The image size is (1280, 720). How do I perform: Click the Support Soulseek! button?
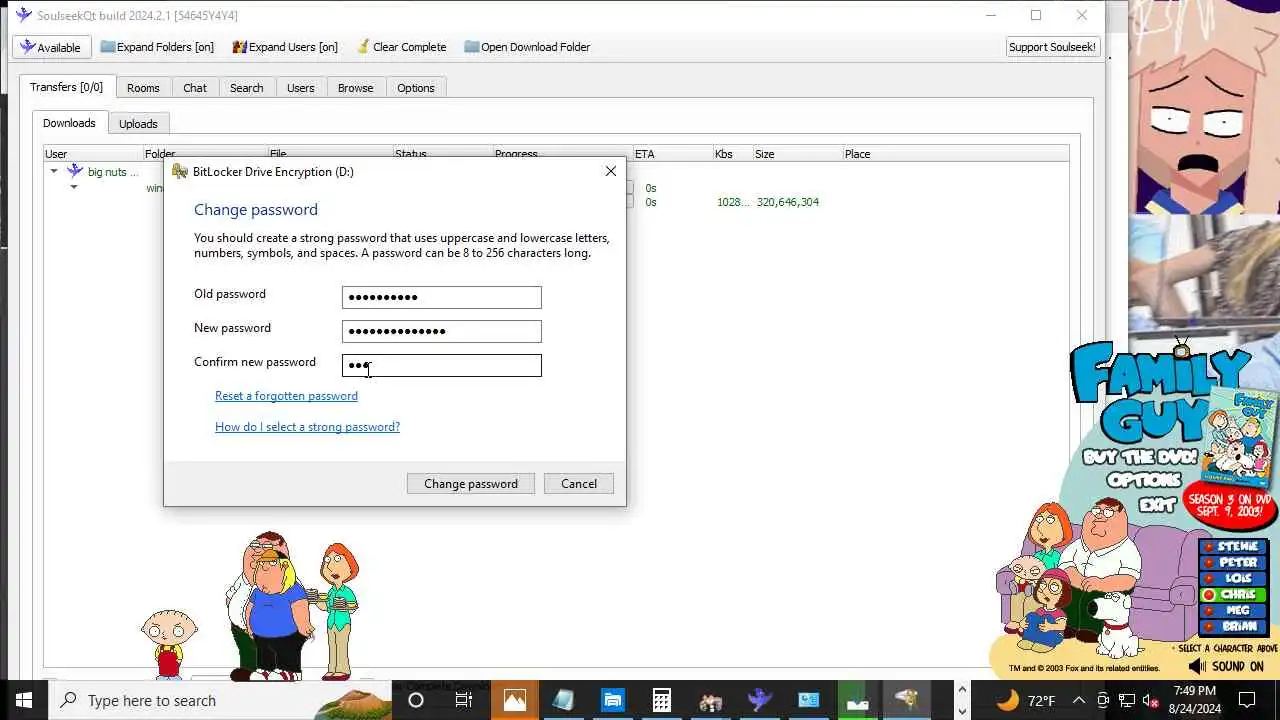pos(1052,47)
